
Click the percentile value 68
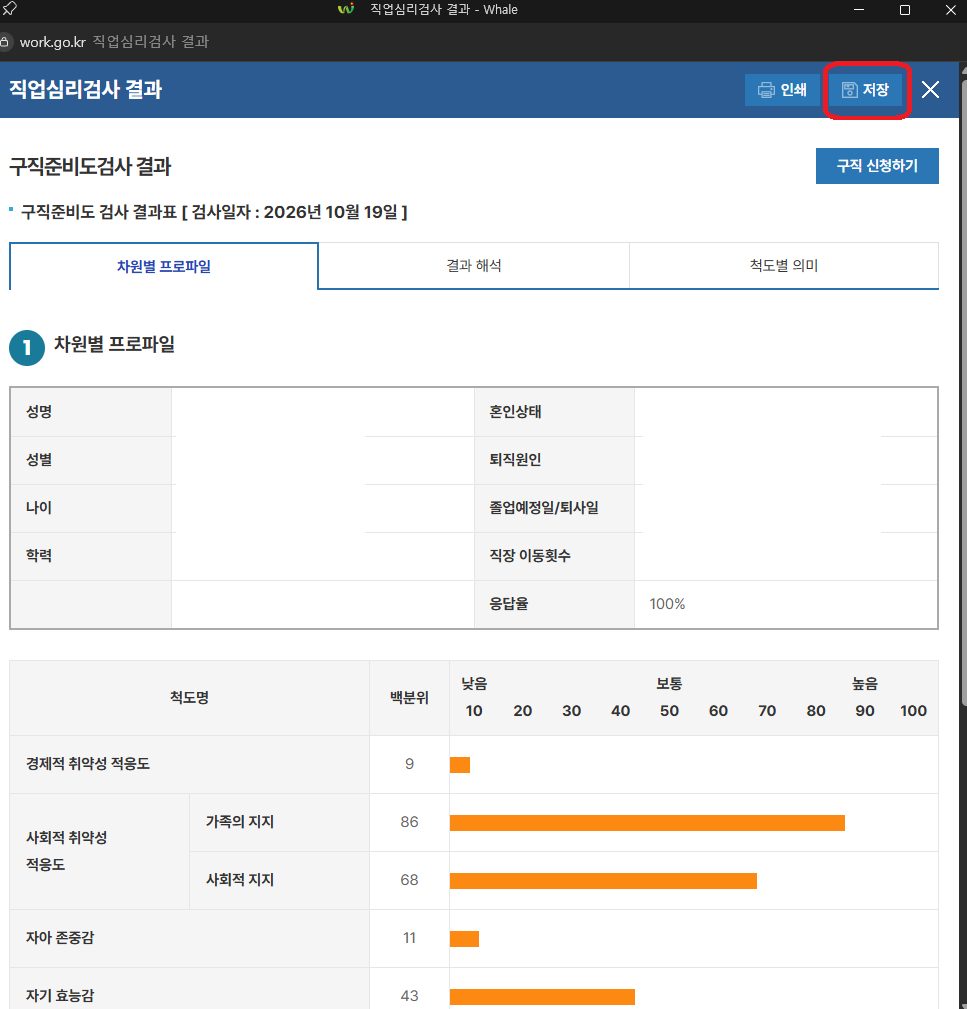(409, 880)
